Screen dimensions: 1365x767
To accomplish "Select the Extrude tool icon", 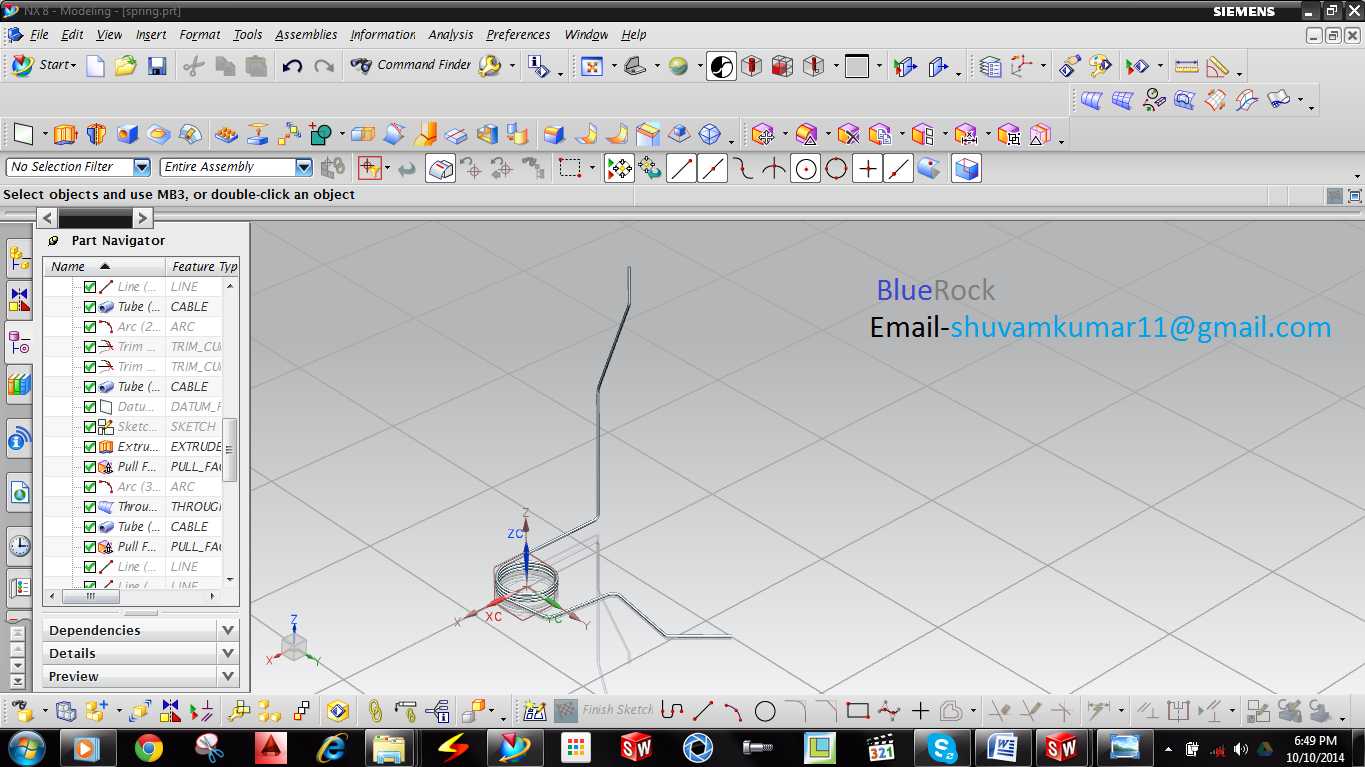I will point(65,134).
